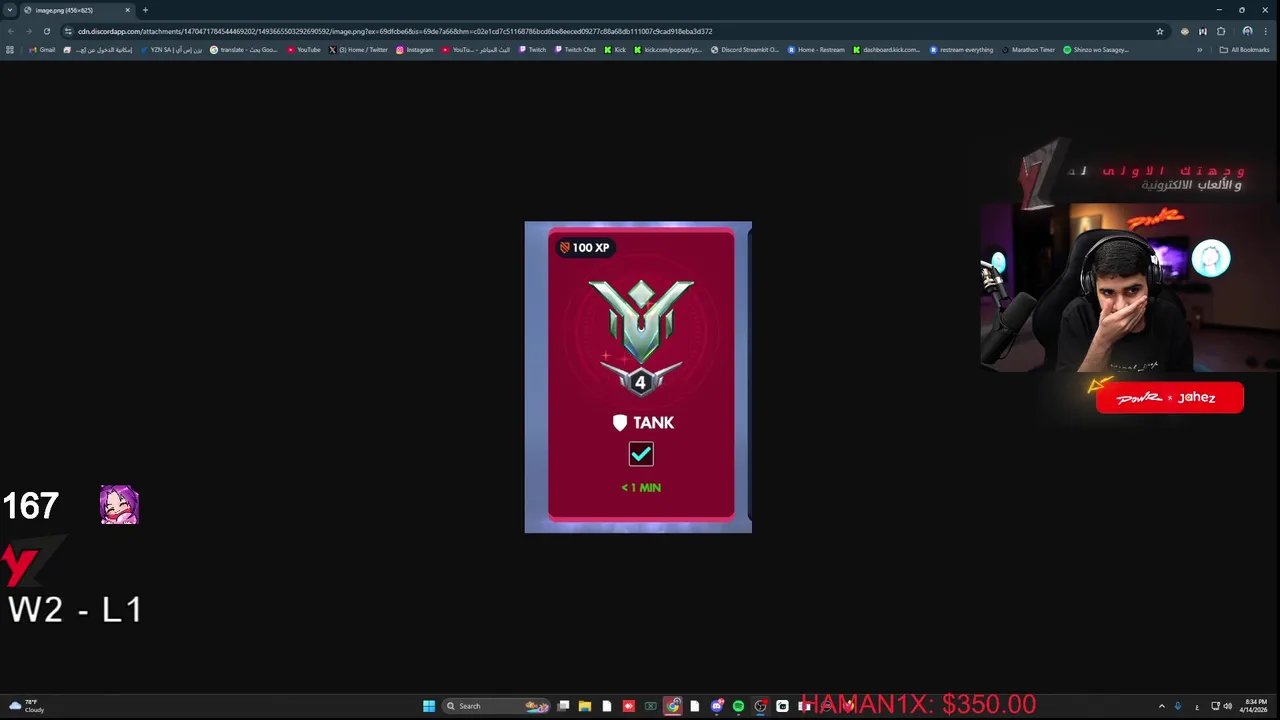Open File Explorer from taskbar

585,706
